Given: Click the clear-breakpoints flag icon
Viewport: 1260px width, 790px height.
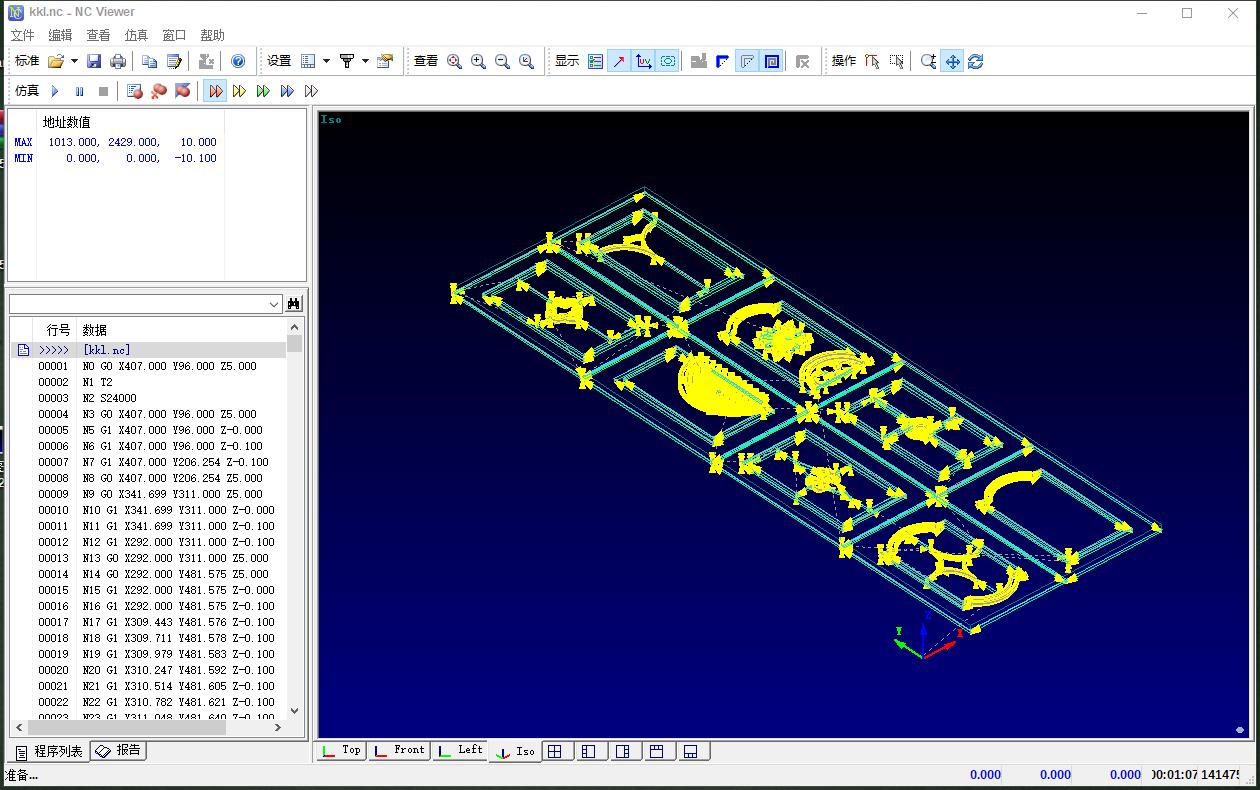Looking at the screenshot, I should (182, 91).
